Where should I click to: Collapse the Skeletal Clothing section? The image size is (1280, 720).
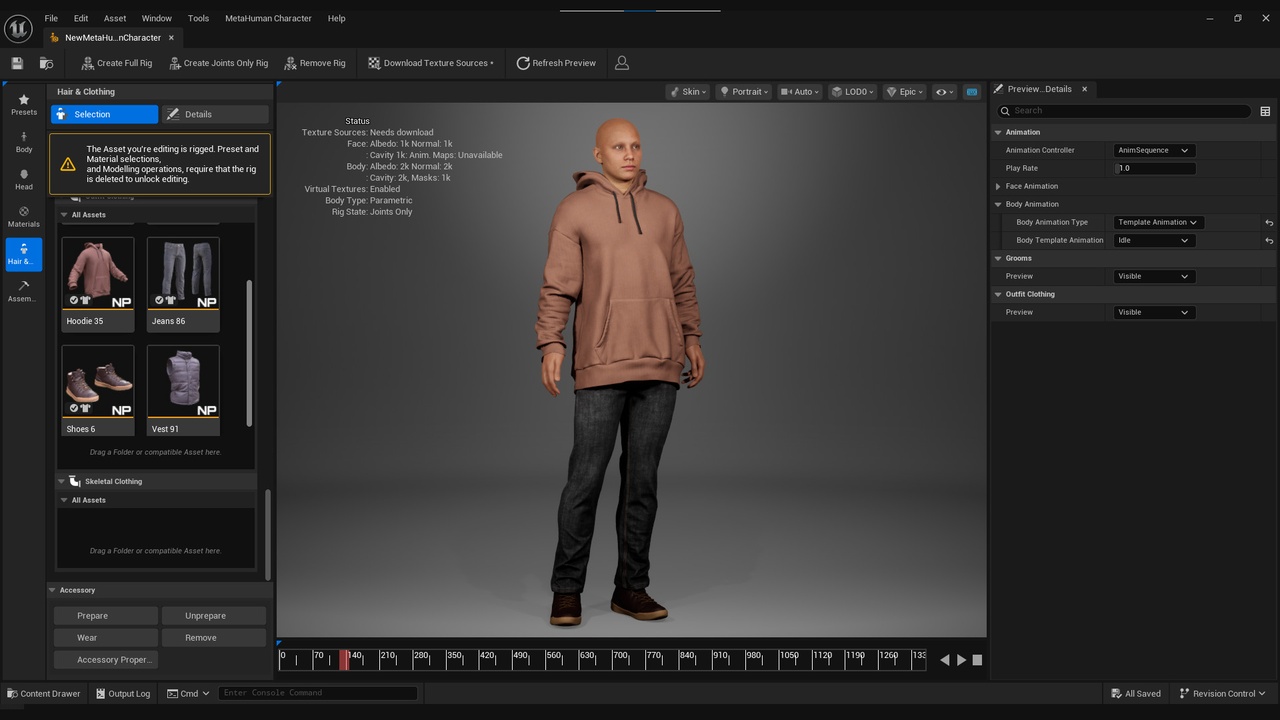[x=61, y=481]
